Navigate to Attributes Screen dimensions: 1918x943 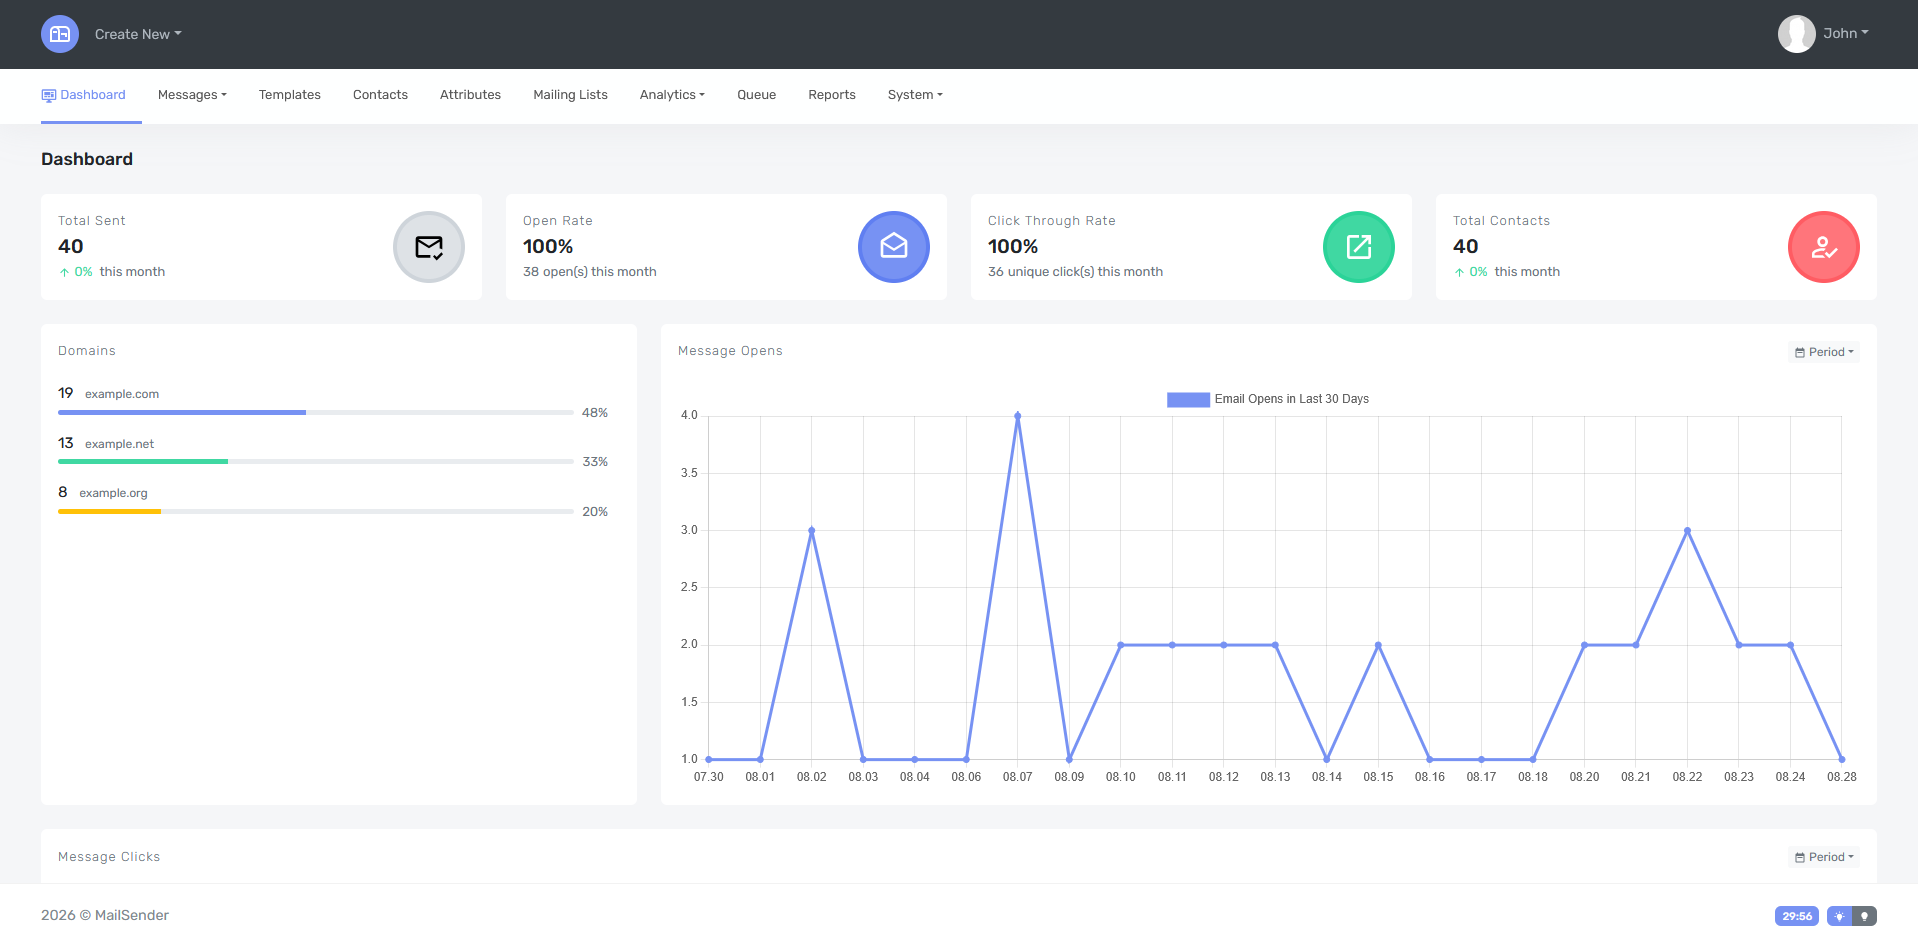pyautogui.click(x=470, y=95)
